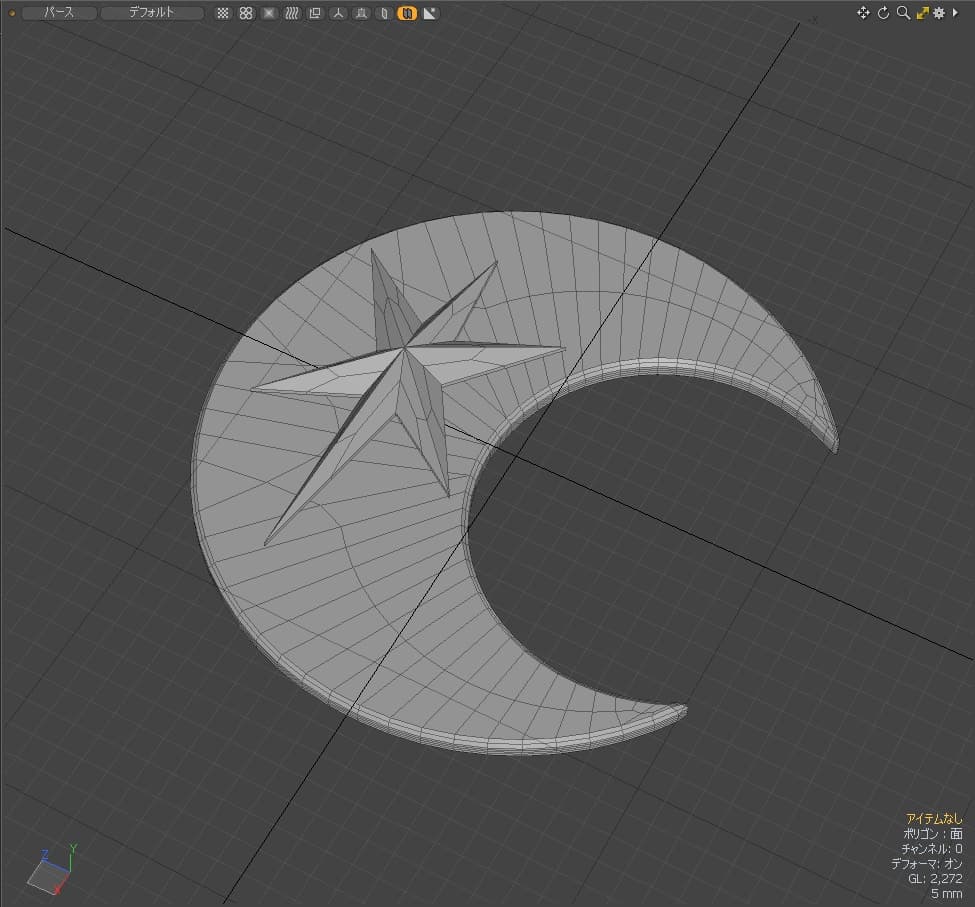Click the work plane pedestal icon

361,13
